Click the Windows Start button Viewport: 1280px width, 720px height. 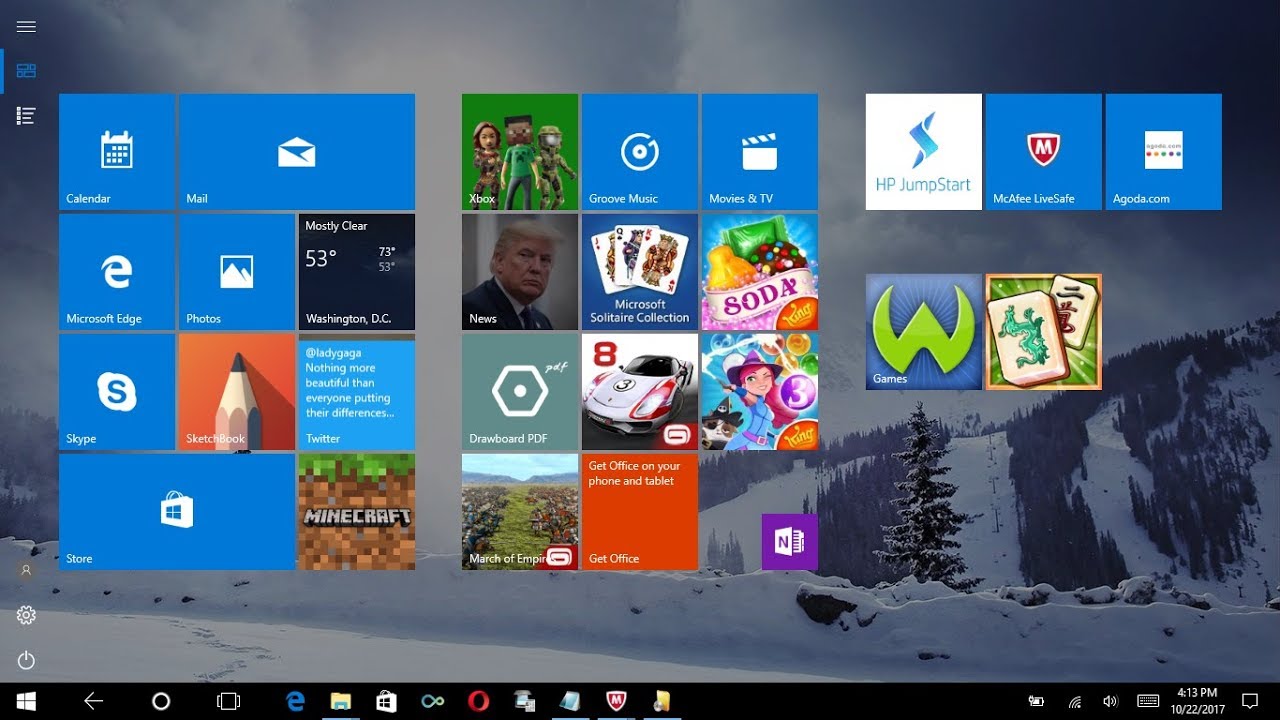pos(26,701)
